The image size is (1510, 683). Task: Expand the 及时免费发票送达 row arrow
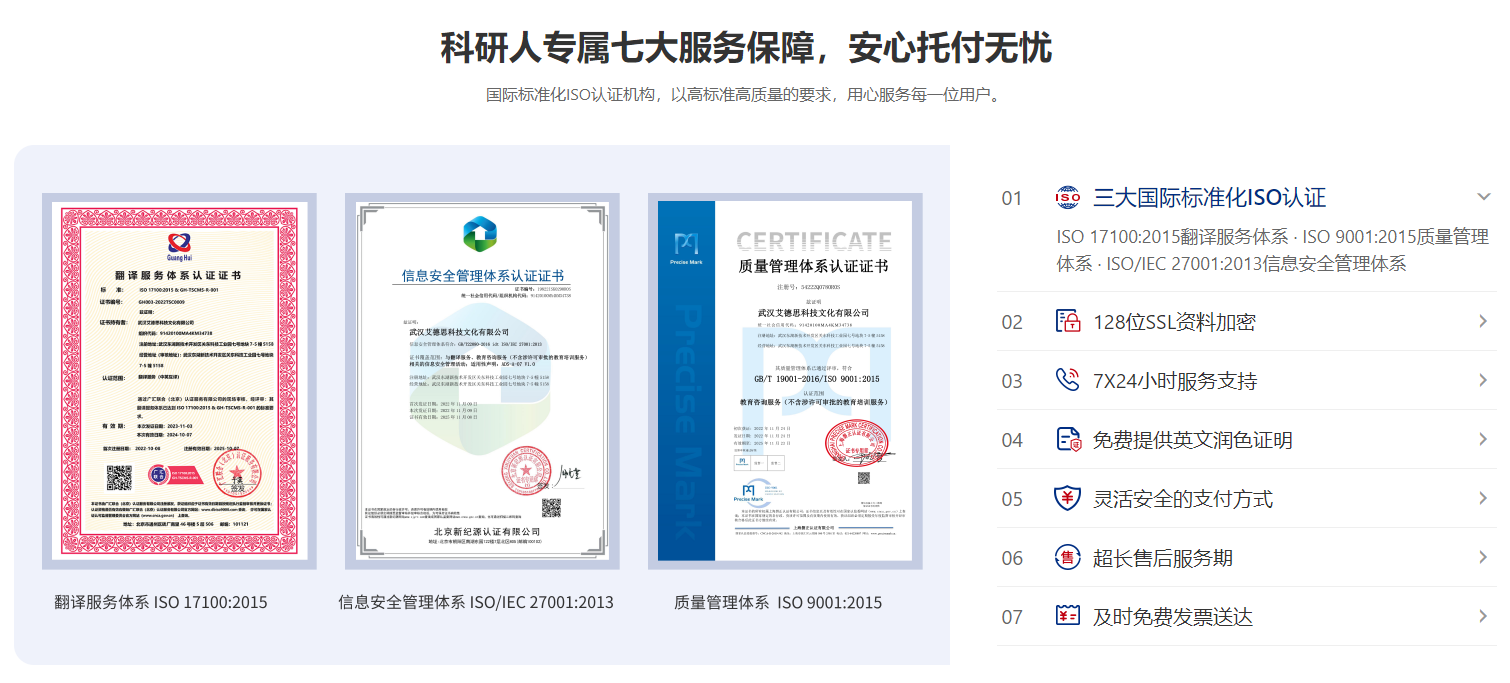click(x=1484, y=616)
